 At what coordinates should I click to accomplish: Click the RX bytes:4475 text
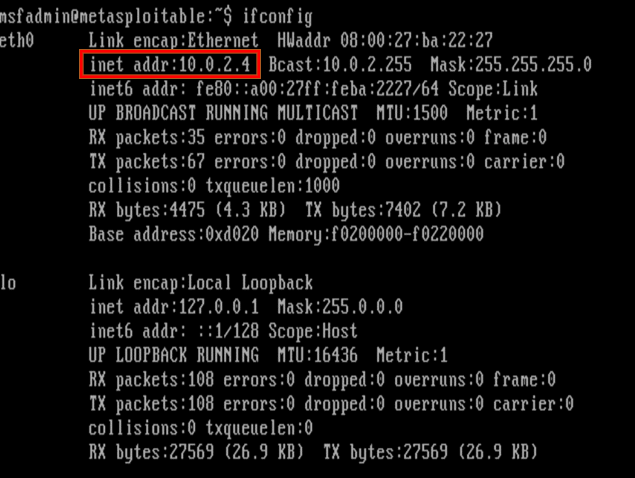(147, 210)
